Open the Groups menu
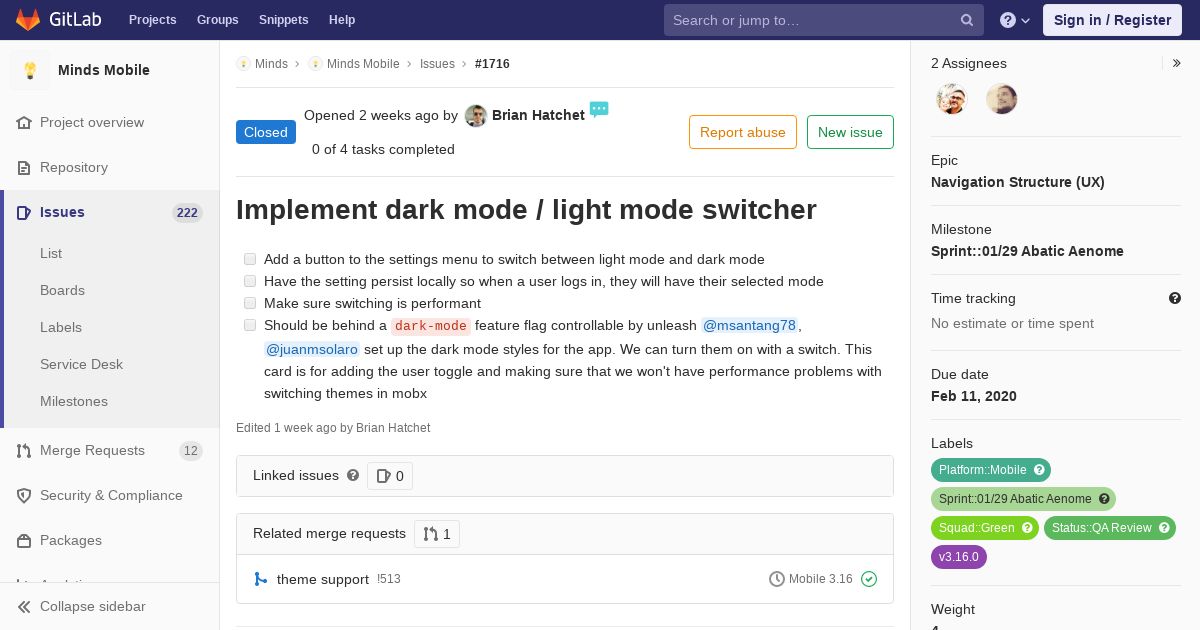 [217, 20]
